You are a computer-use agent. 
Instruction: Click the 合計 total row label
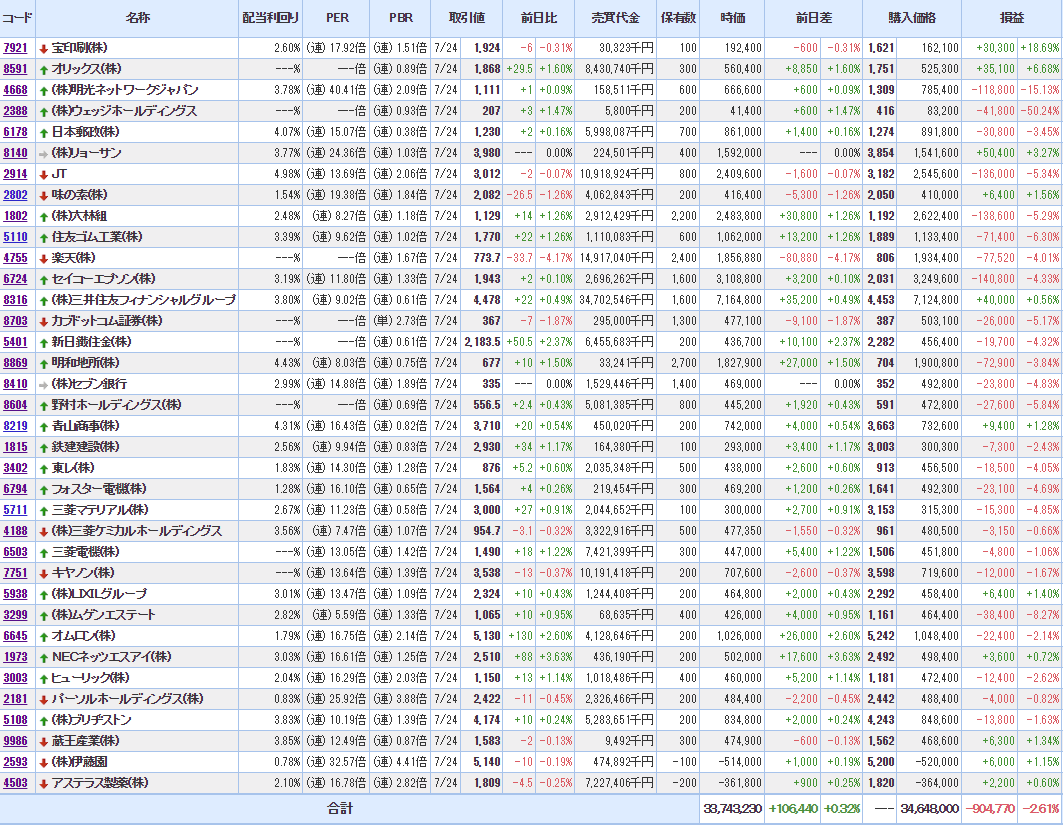[x=340, y=808]
